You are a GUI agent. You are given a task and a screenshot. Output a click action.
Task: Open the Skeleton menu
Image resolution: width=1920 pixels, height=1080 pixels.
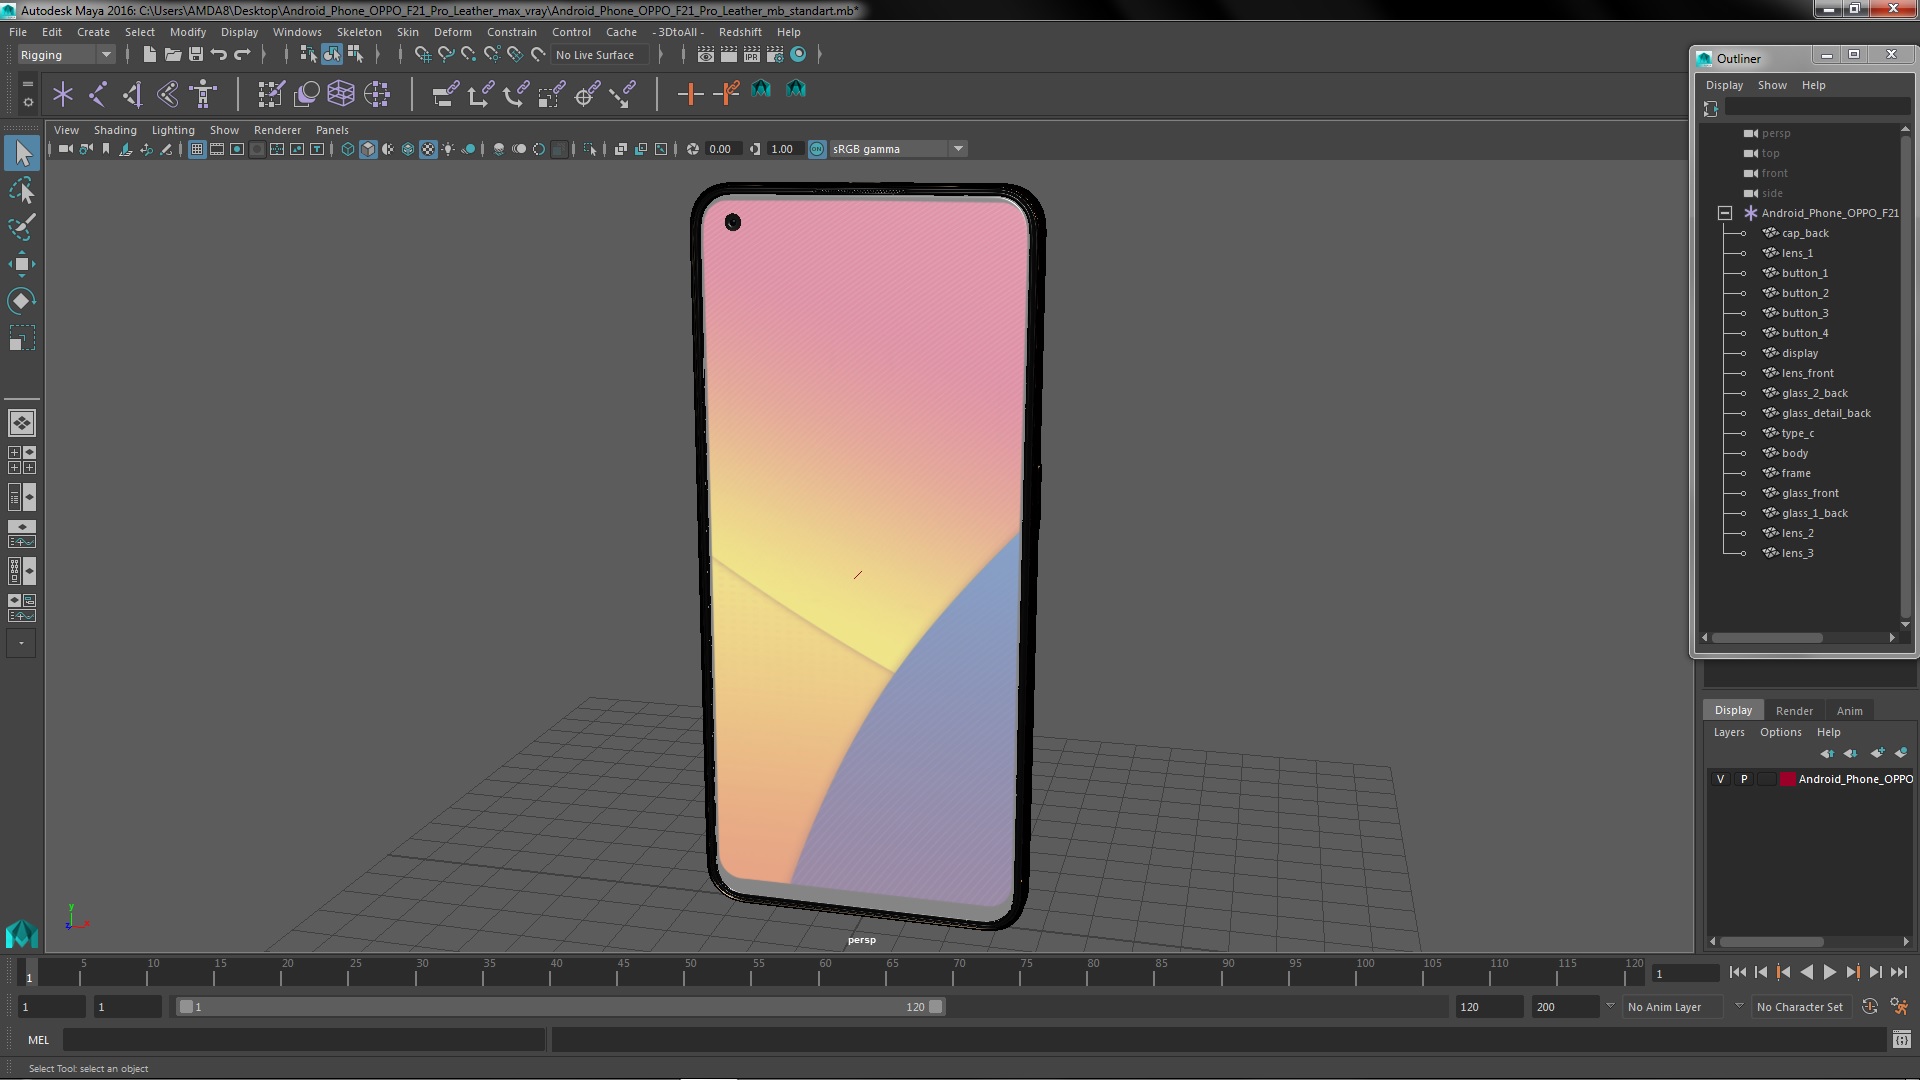pos(358,32)
